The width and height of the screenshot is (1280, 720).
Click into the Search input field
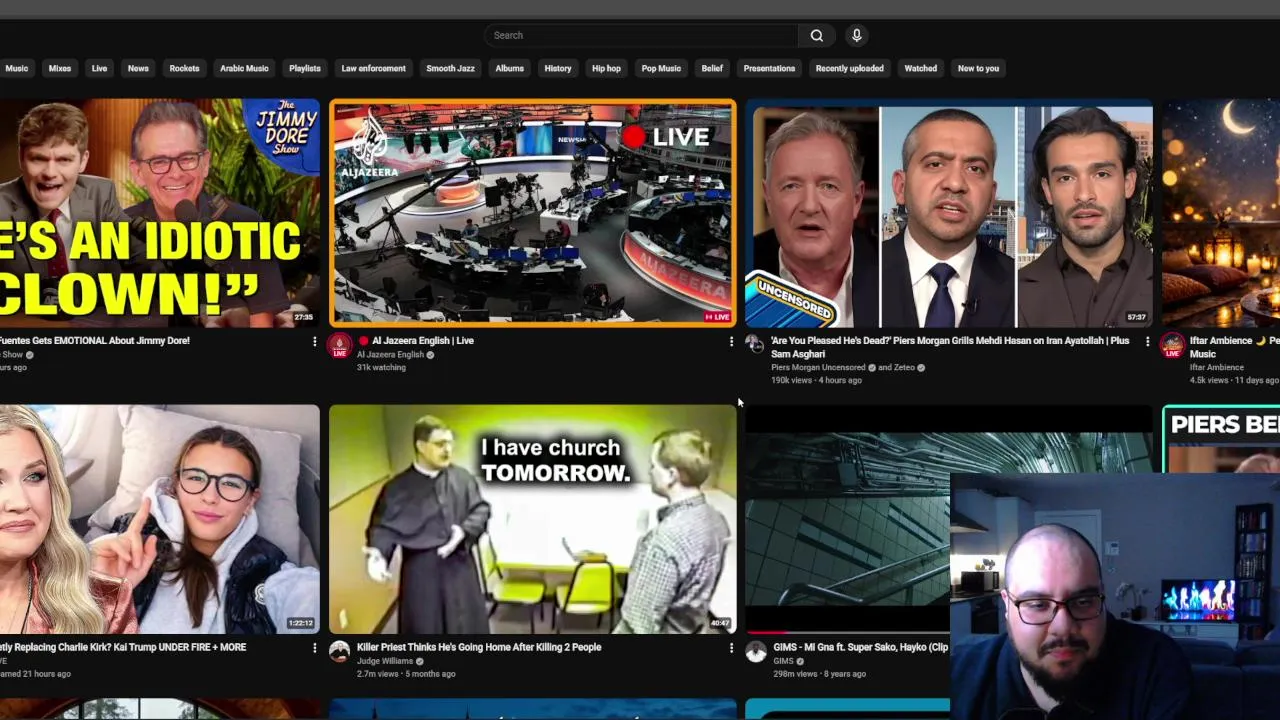pyautogui.click(x=642, y=35)
